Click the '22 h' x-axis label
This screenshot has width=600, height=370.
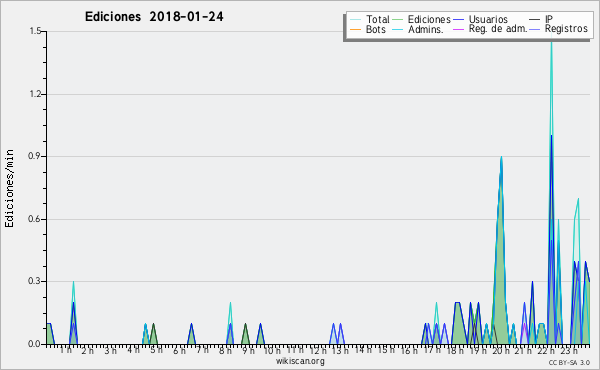546,350
